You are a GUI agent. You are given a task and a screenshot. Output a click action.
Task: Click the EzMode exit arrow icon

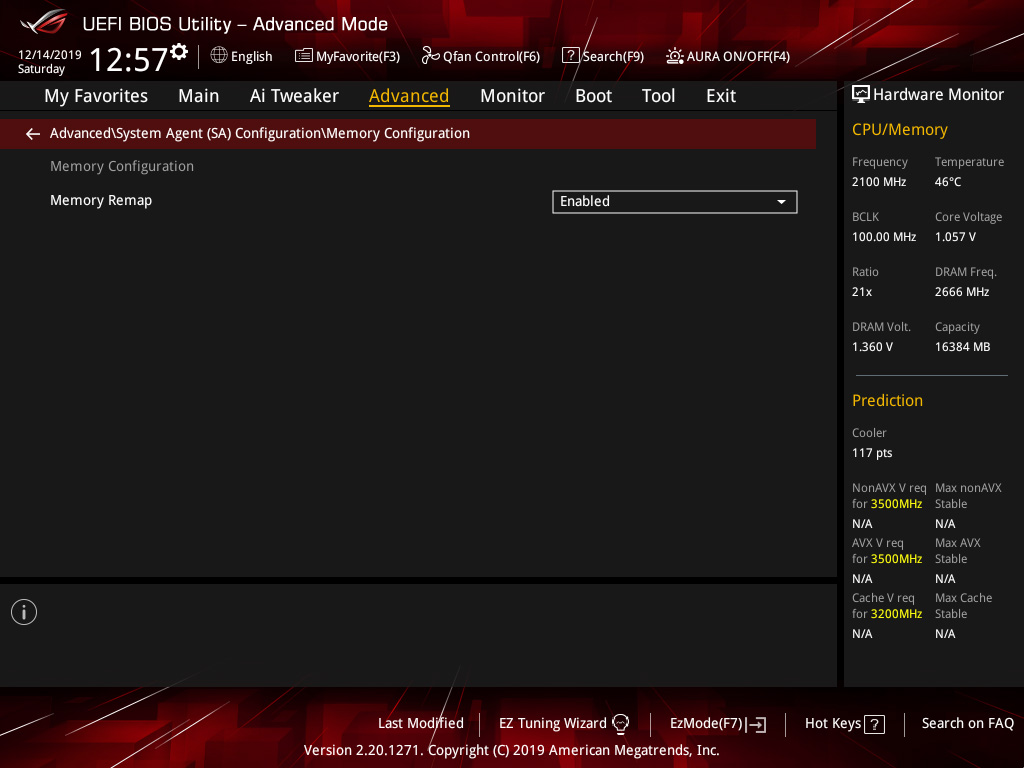[x=756, y=724]
